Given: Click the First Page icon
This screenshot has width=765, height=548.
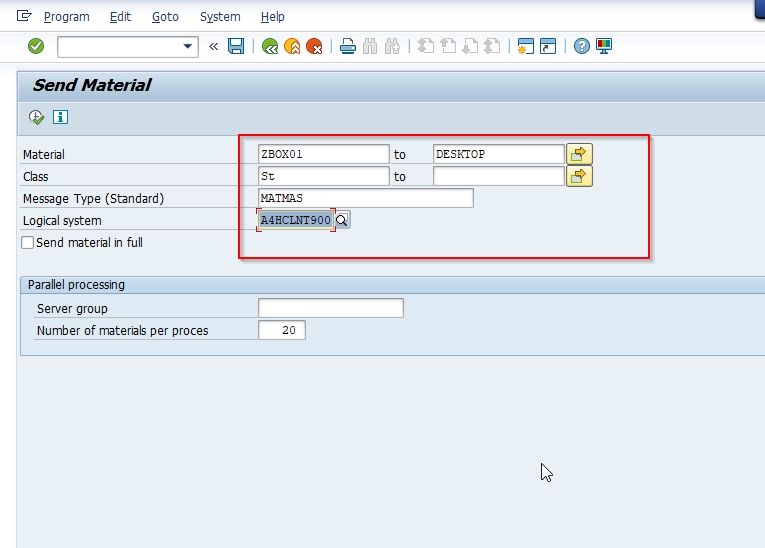Looking at the screenshot, I should pyautogui.click(x=425, y=46).
